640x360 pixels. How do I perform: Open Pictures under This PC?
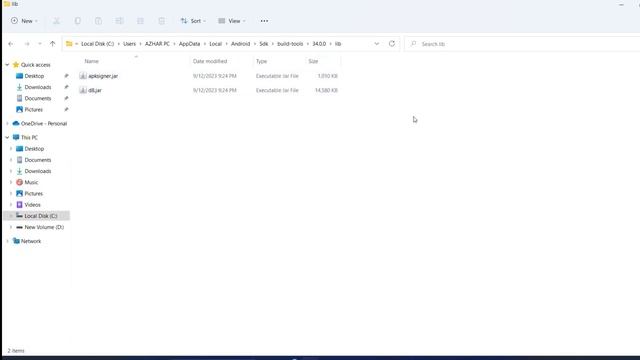33,193
